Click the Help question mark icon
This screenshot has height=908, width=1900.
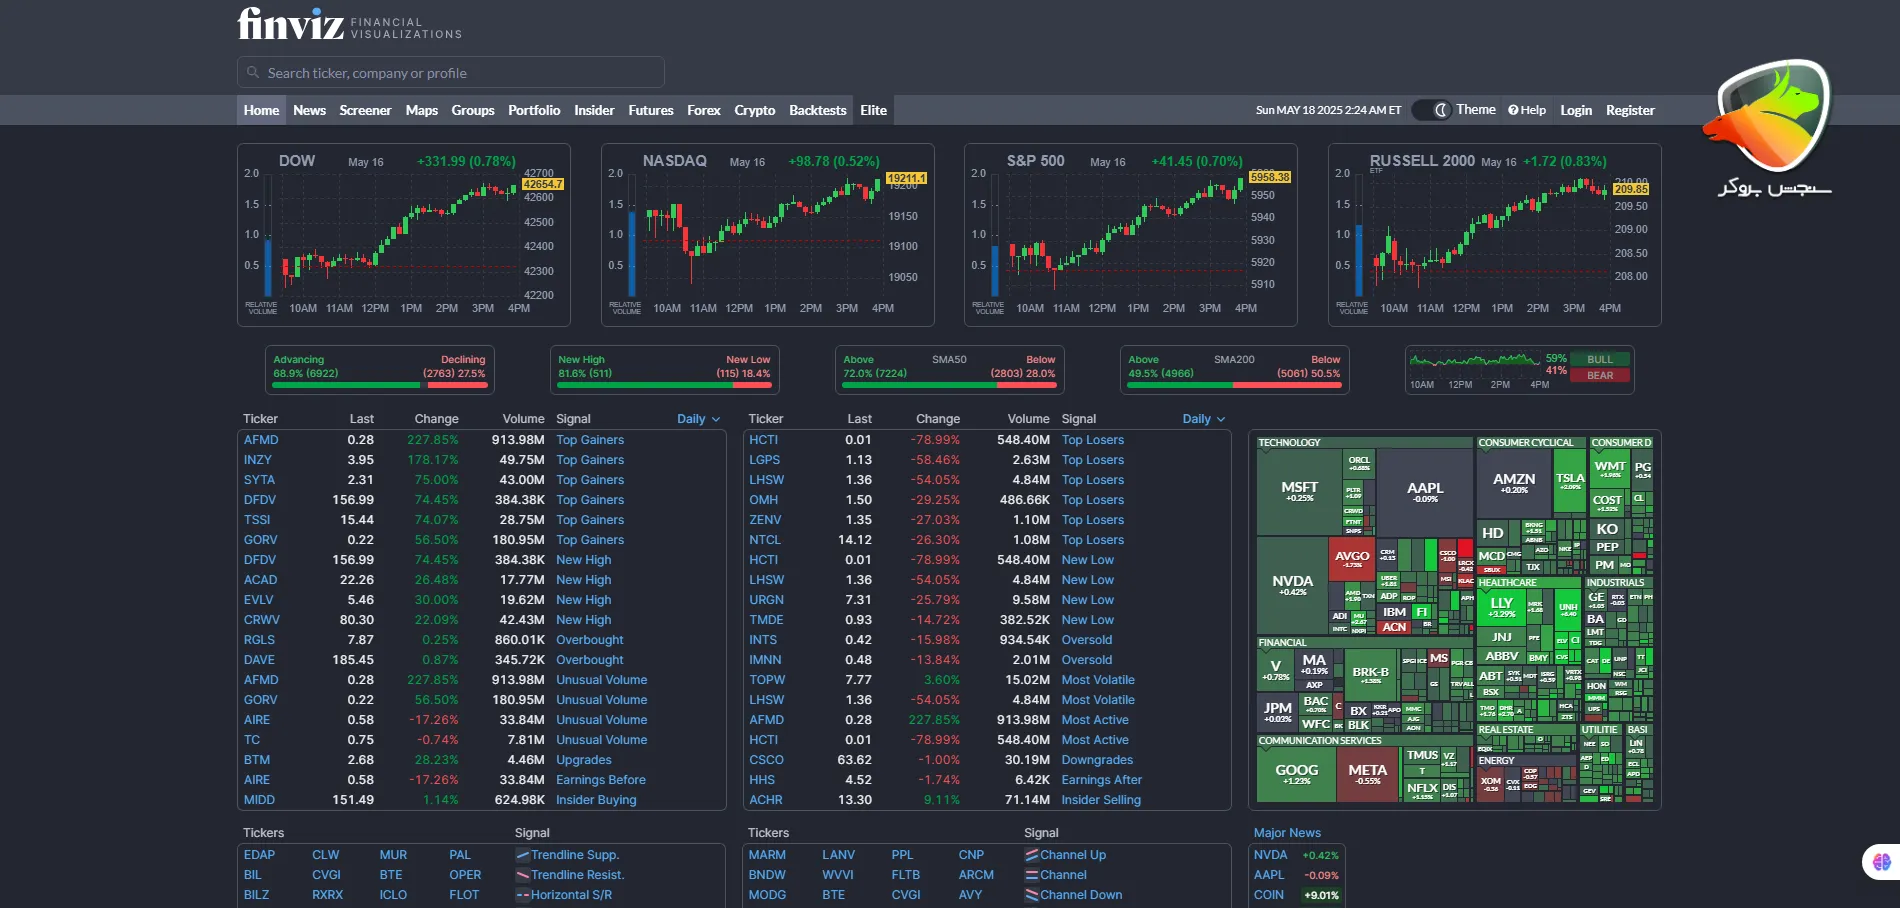coord(1513,110)
